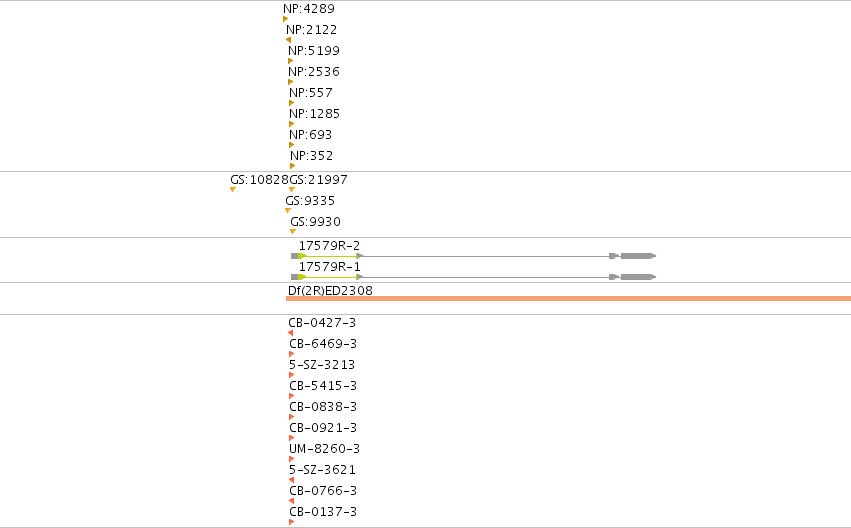Select the NP:2122 insertion label
Viewport: 851px width, 528px height.
click(312, 30)
